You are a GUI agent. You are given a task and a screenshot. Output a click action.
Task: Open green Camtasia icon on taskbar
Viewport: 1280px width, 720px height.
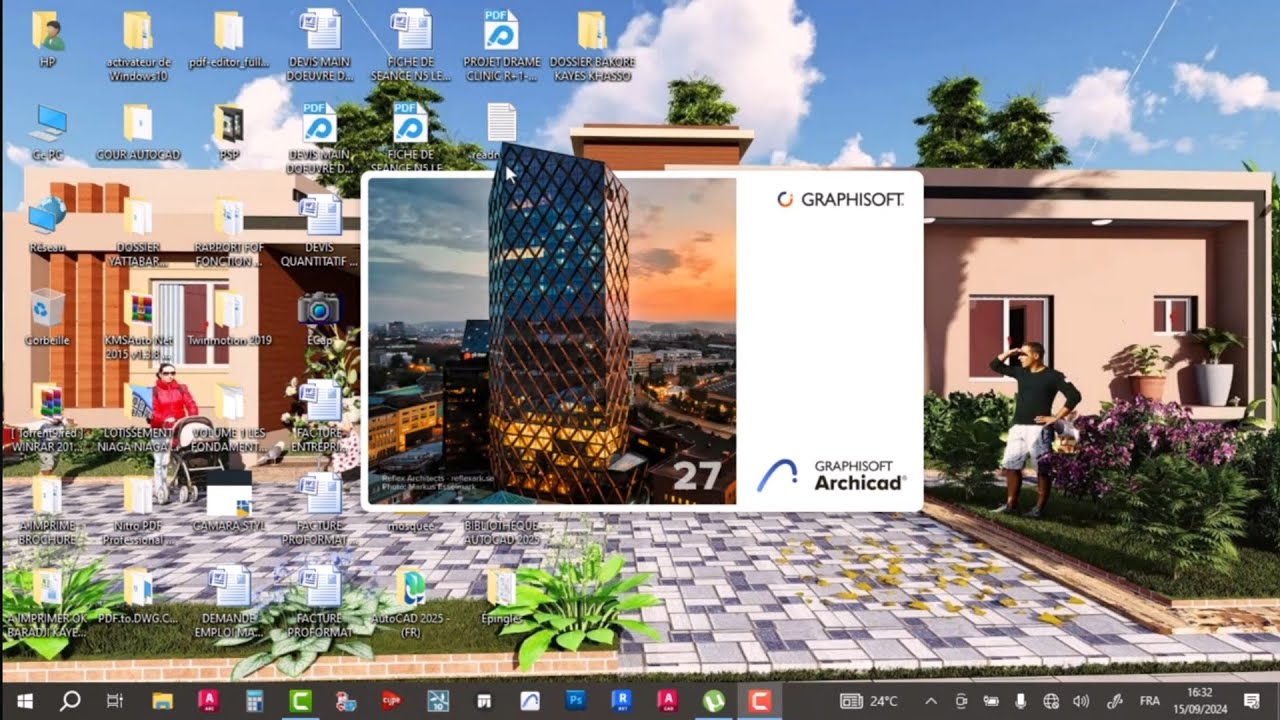pos(300,700)
